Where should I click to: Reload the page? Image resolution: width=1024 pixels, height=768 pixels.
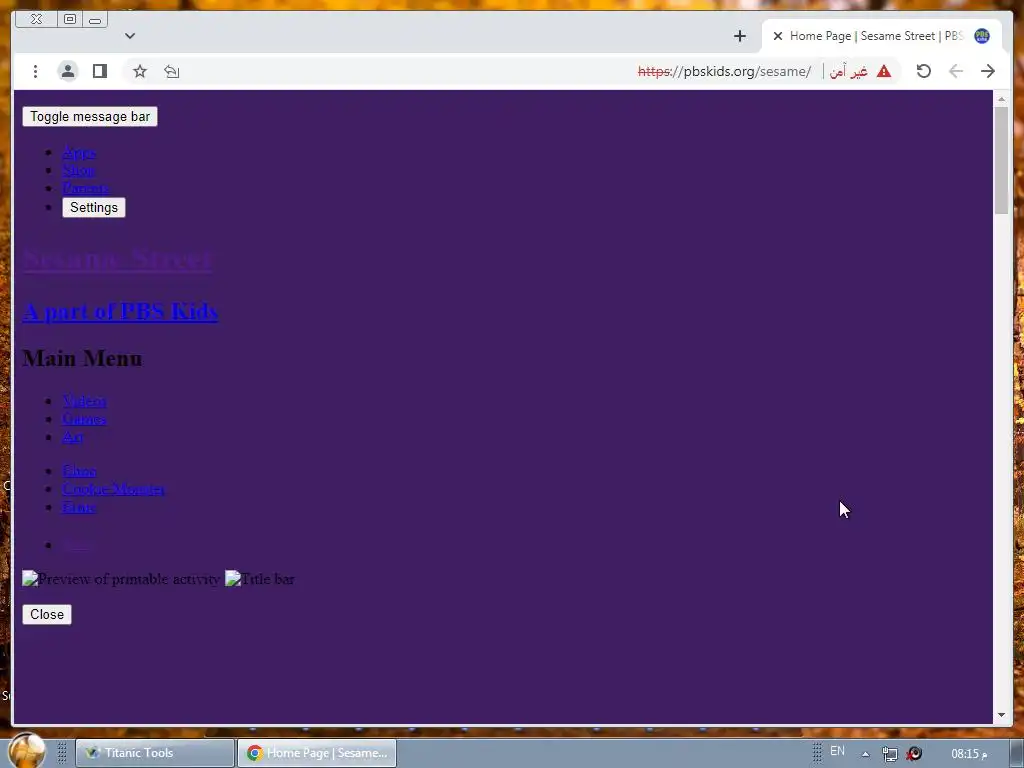click(x=923, y=71)
